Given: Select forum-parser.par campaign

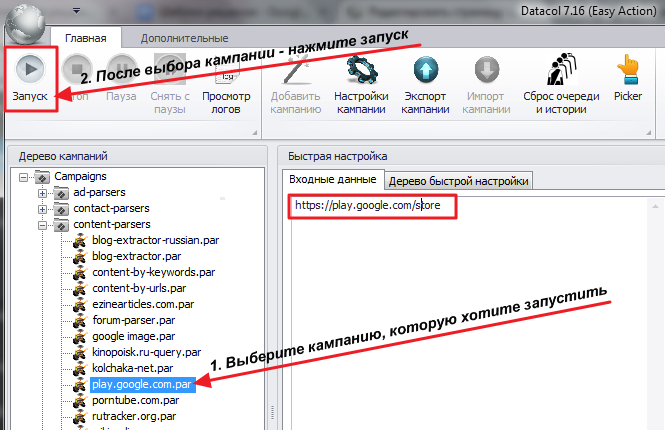Looking at the screenshot, I should pyautogui.click(x=134, y=320).
